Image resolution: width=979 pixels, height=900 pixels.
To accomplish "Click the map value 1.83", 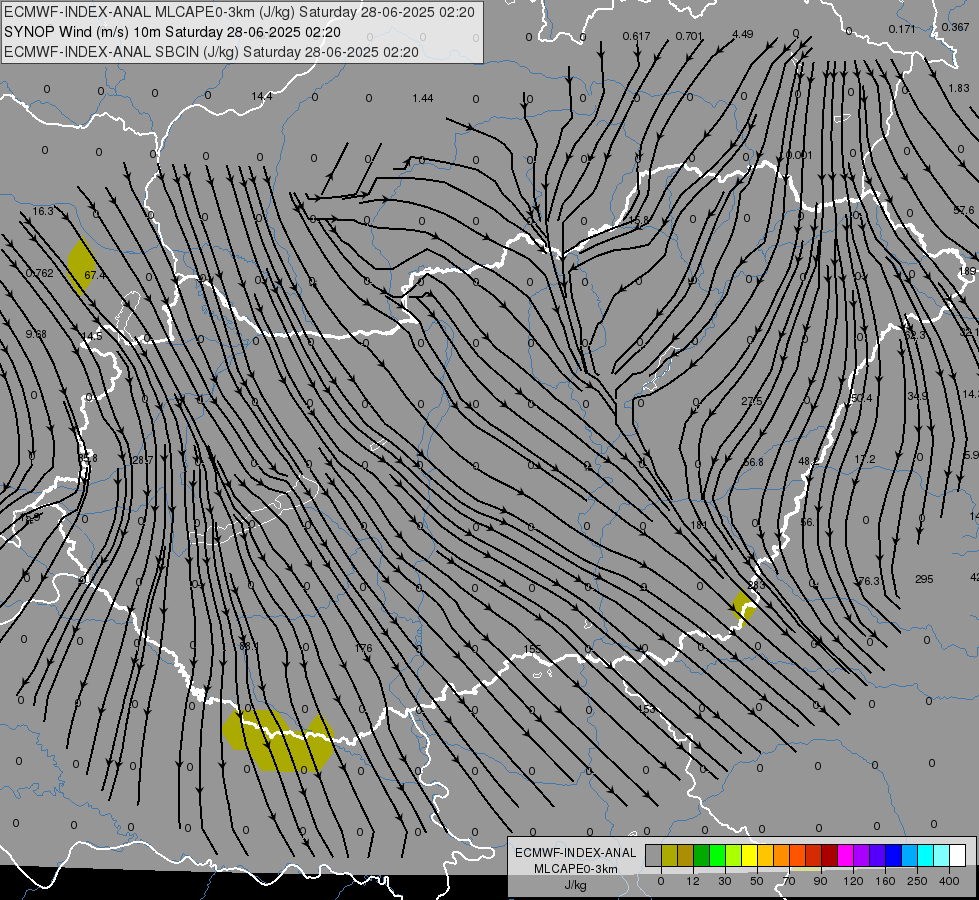I will click(959, 88).
